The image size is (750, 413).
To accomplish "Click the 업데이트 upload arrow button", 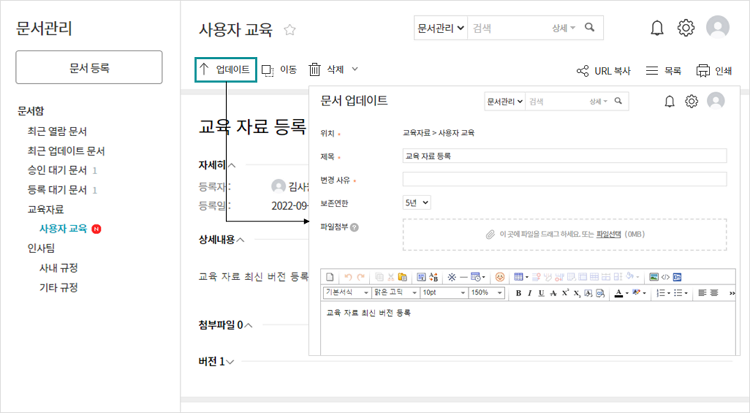I will (225, 70).
